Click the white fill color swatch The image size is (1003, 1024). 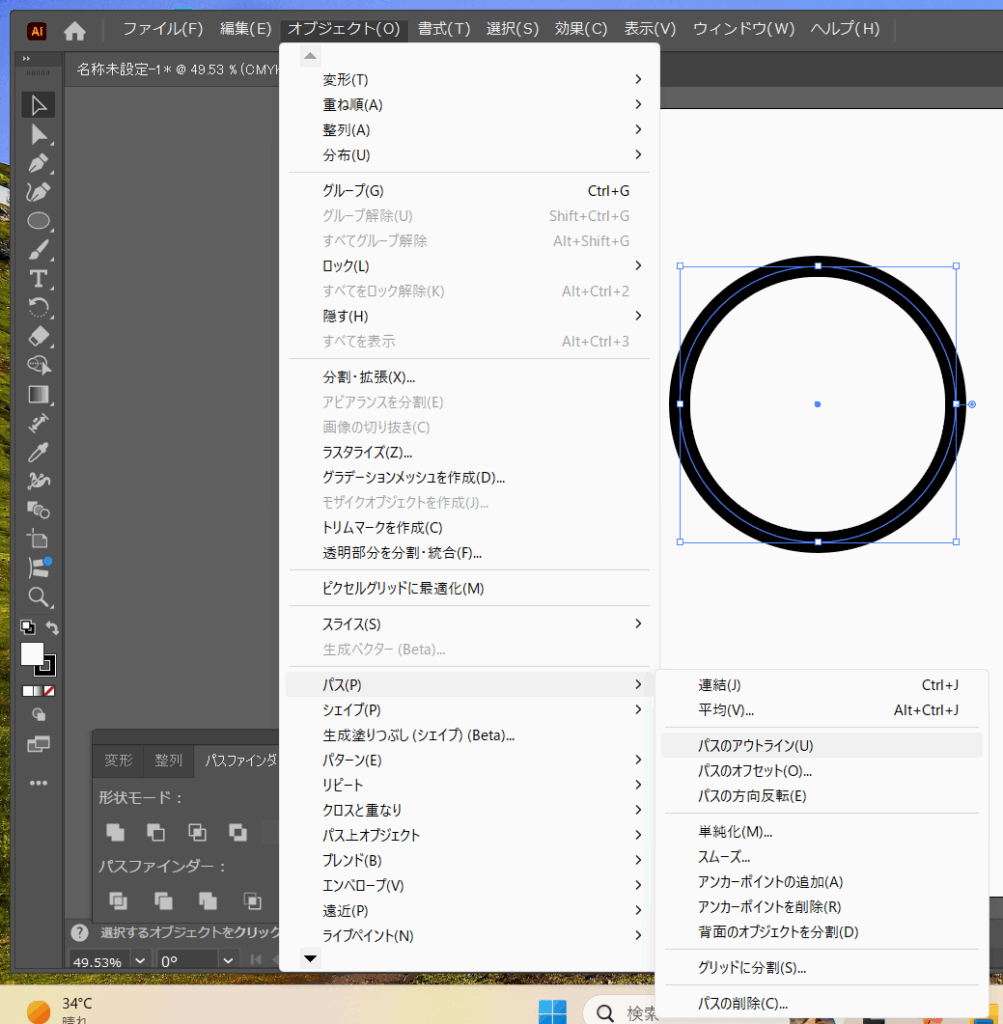pyautogui.click(x=32, y=654)
